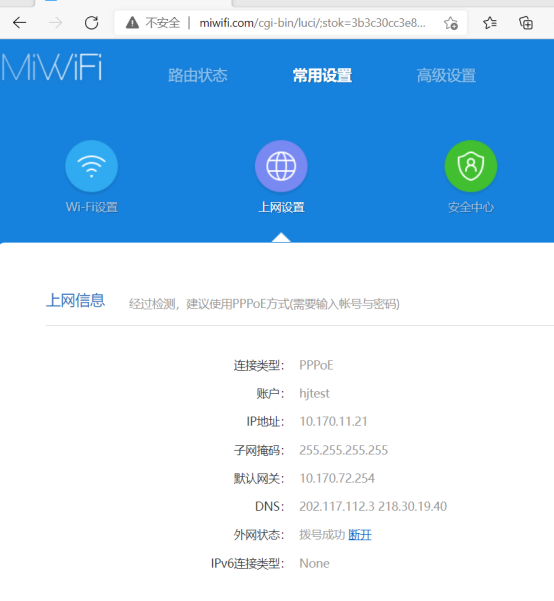Click the 上网设置 label
Image resolution: width=554 pixels, height=601 pixels.
pyautogui.click(x=281, y=207)
